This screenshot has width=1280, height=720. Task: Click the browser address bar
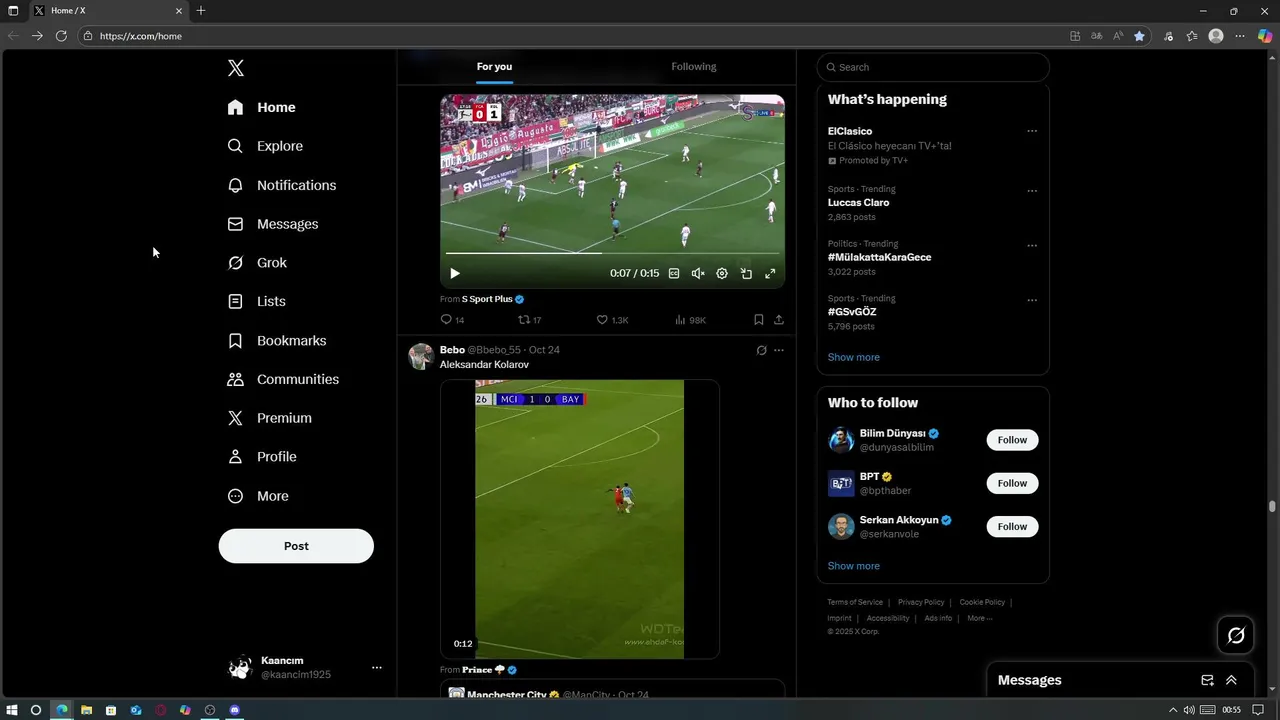(x=570, y=35)
